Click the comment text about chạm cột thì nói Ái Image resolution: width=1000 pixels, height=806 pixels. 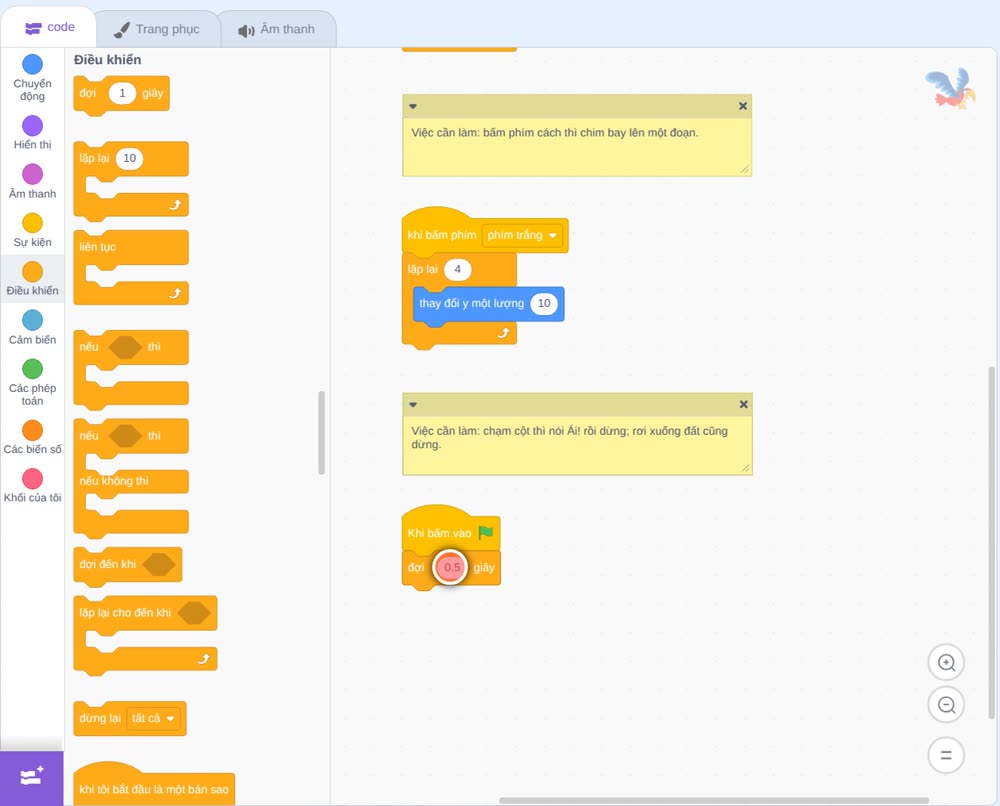click(570, 437)
